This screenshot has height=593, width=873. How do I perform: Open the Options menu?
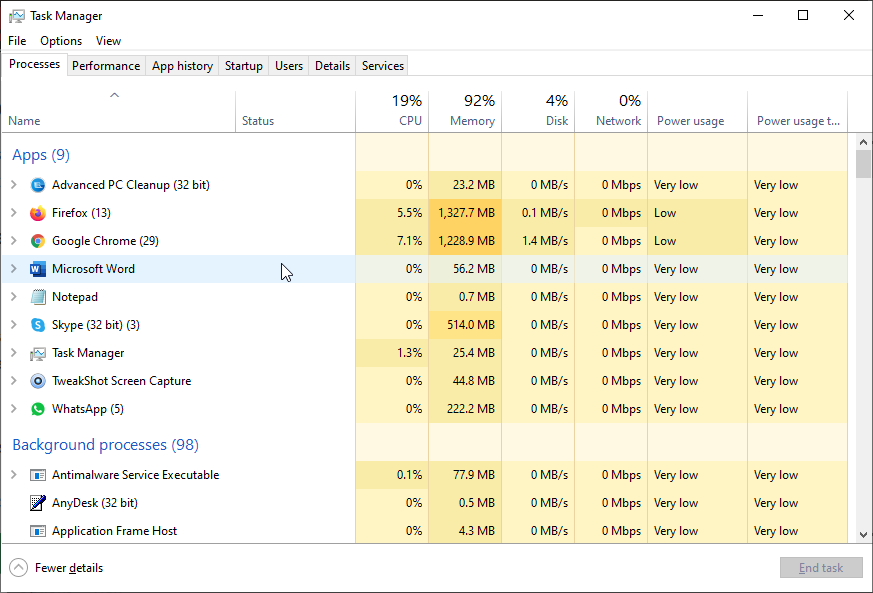pyautogui.click(x=61, y=41)
